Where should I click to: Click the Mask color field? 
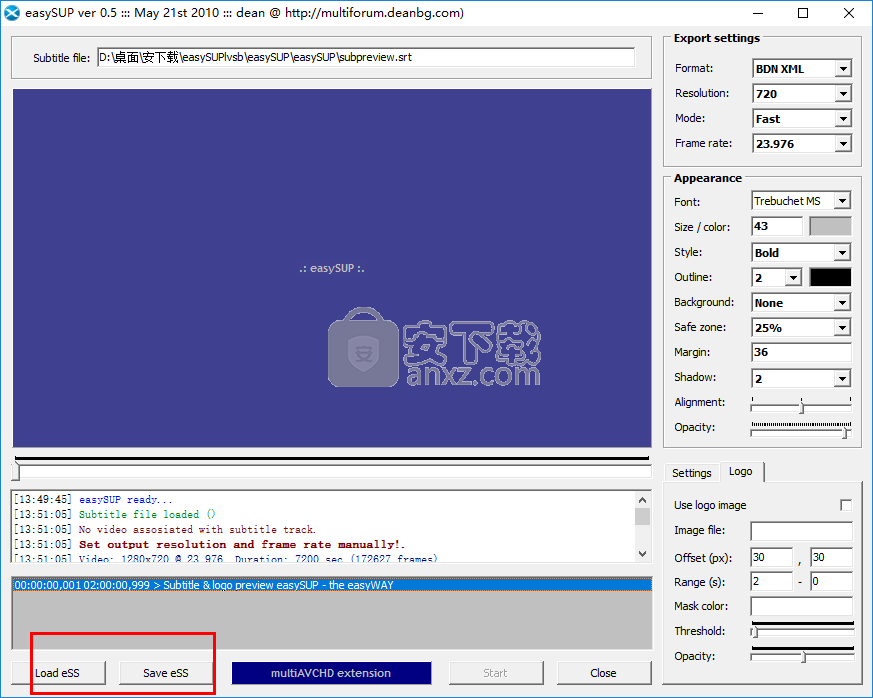point(801,606)
